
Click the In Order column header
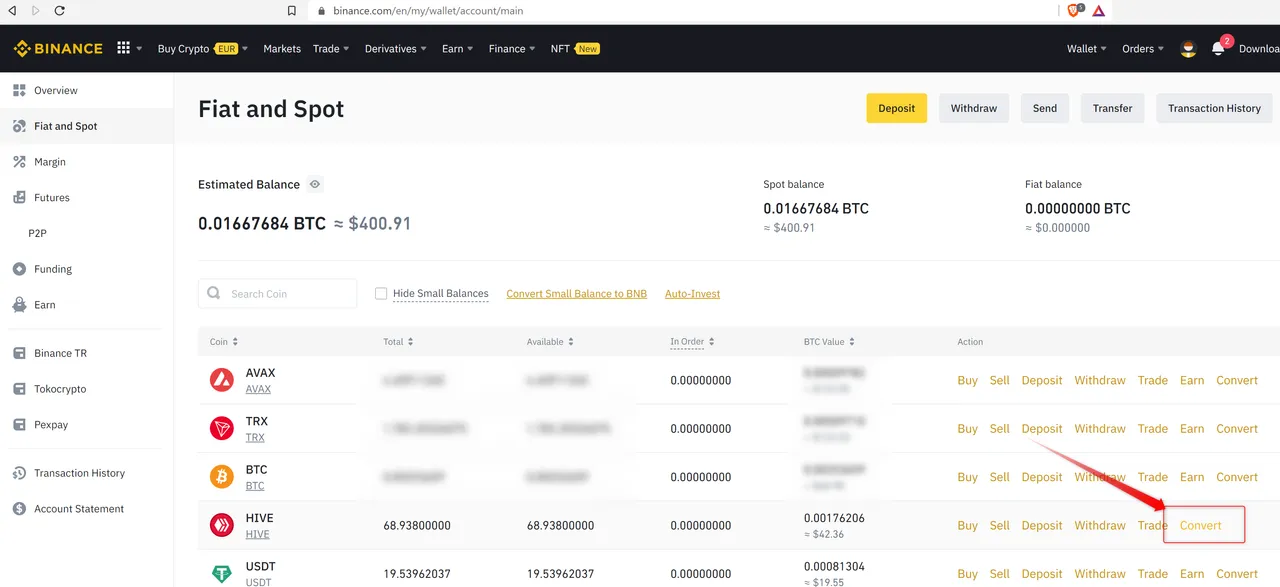coord(687,342)
